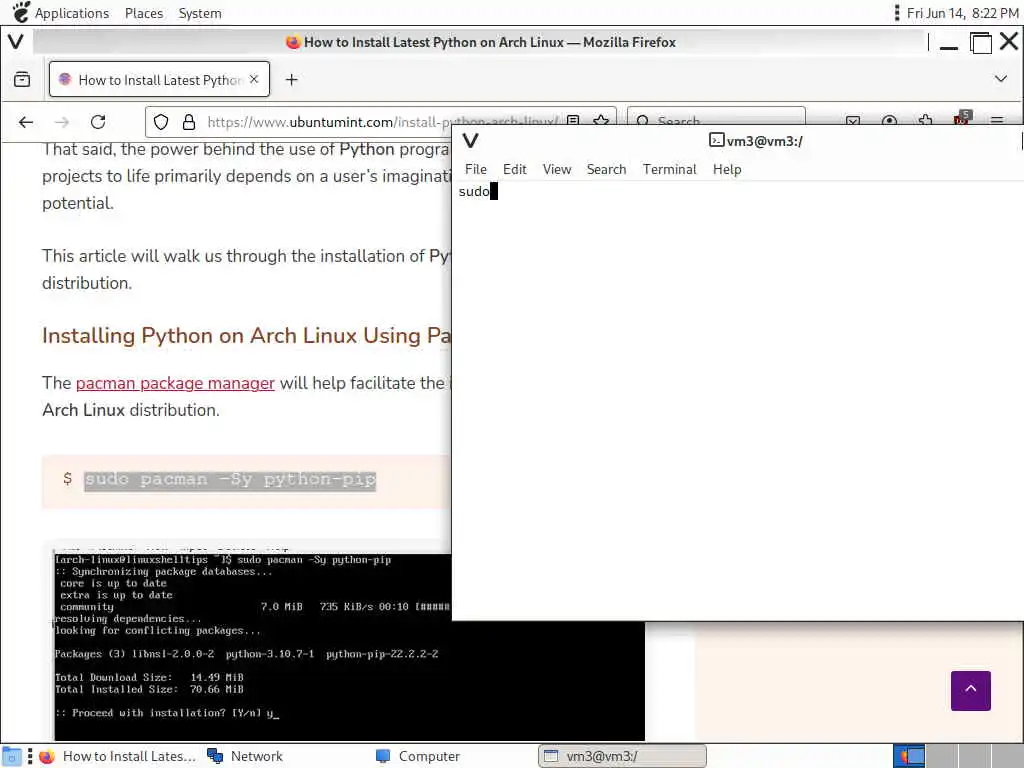Click the terminal input area with sudo
The width and height of the screenshot is (1024, 768).
737,400
